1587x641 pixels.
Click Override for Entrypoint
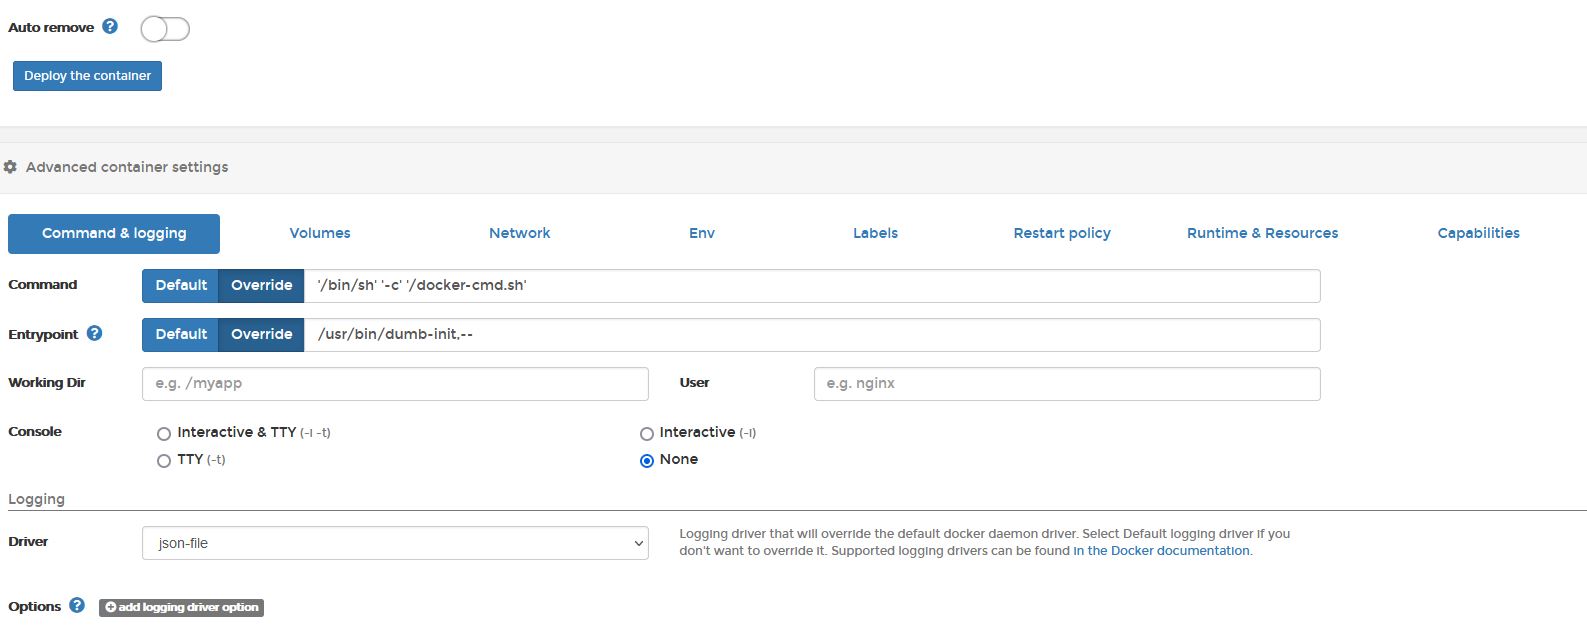tap(261, 334)
